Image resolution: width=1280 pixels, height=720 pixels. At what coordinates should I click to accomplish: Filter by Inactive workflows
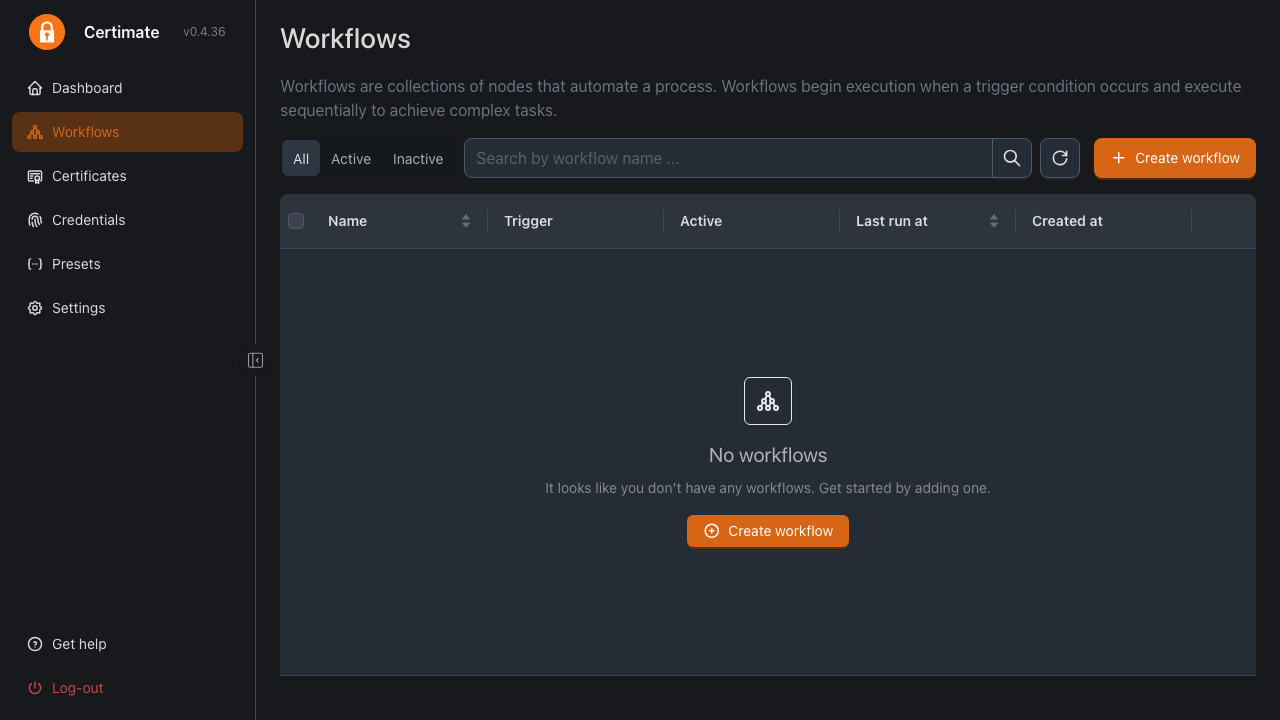[418, 158]
